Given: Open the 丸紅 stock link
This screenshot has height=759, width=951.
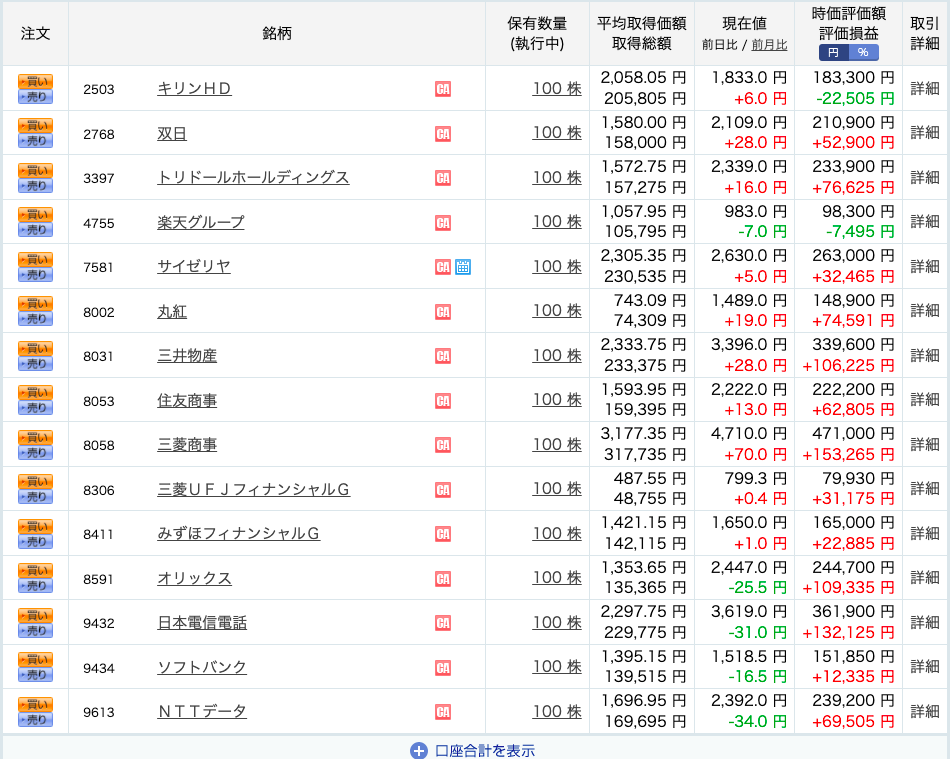Looking at the screenshot, I should (172, 311).
